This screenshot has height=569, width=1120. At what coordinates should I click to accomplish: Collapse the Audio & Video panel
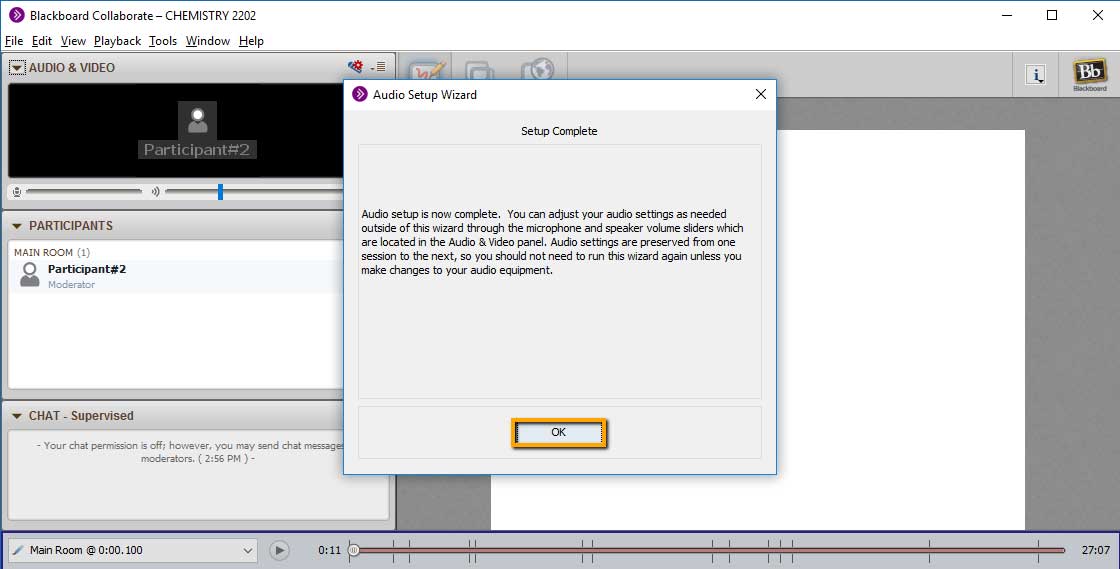[17, 68]
